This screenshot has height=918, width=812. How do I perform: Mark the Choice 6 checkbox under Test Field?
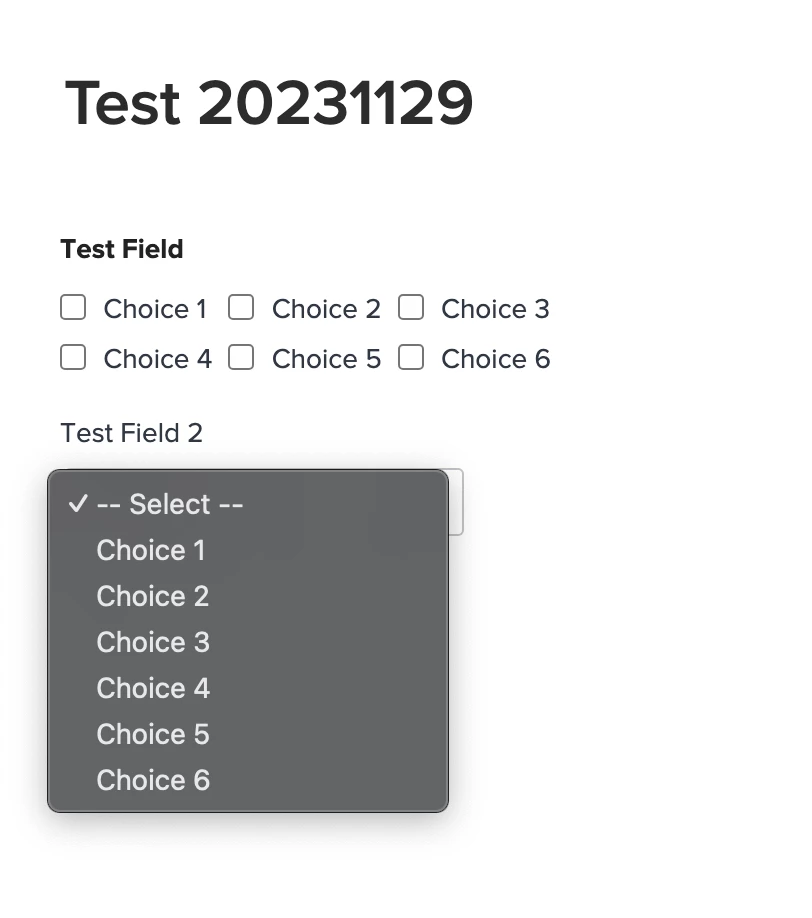point(411,358)
